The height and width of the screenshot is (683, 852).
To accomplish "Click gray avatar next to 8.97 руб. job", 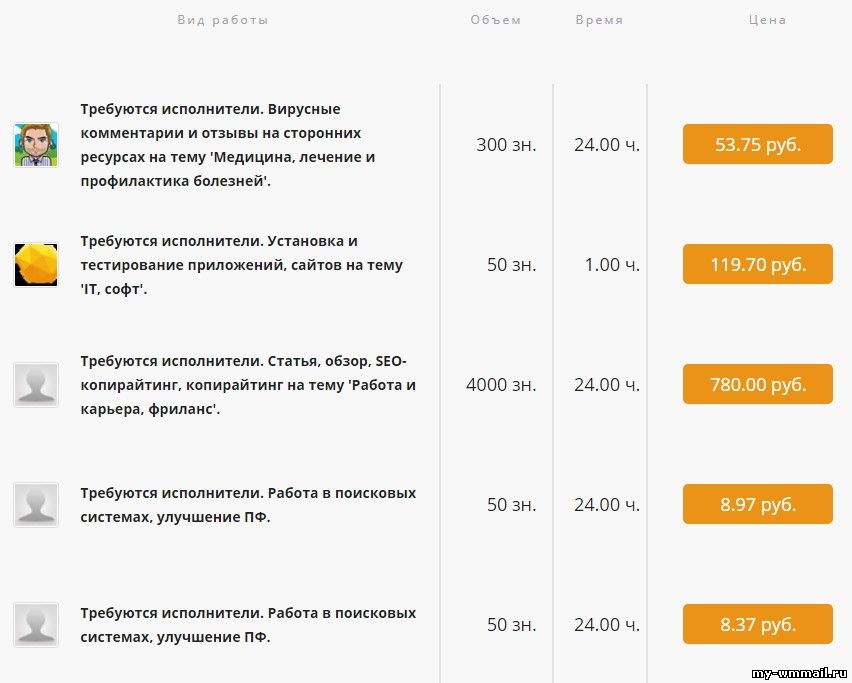I will [x=36, y=505].
